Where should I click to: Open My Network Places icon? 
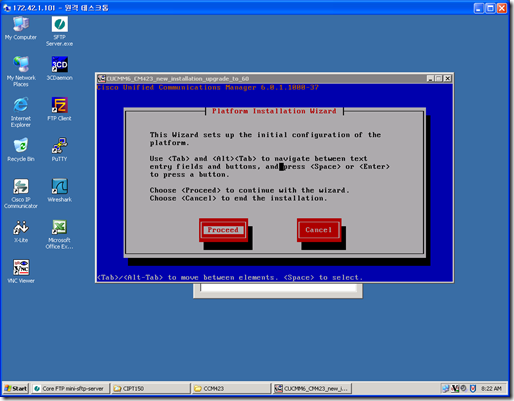pos(21,72)
